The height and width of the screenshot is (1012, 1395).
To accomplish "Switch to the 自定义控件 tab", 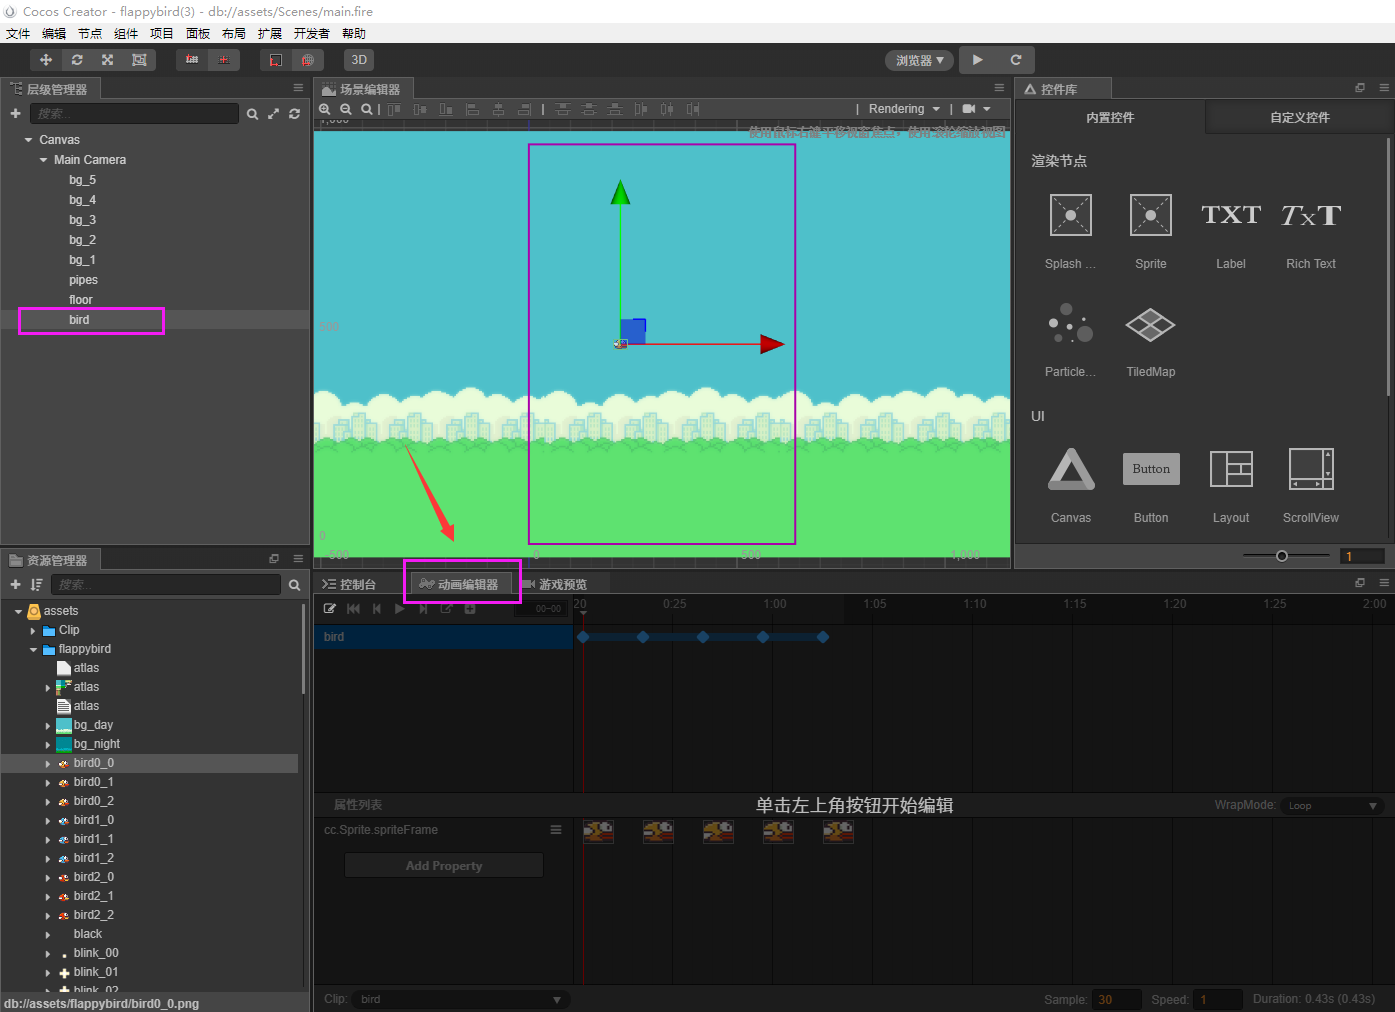I will (x=1300, y=117).
